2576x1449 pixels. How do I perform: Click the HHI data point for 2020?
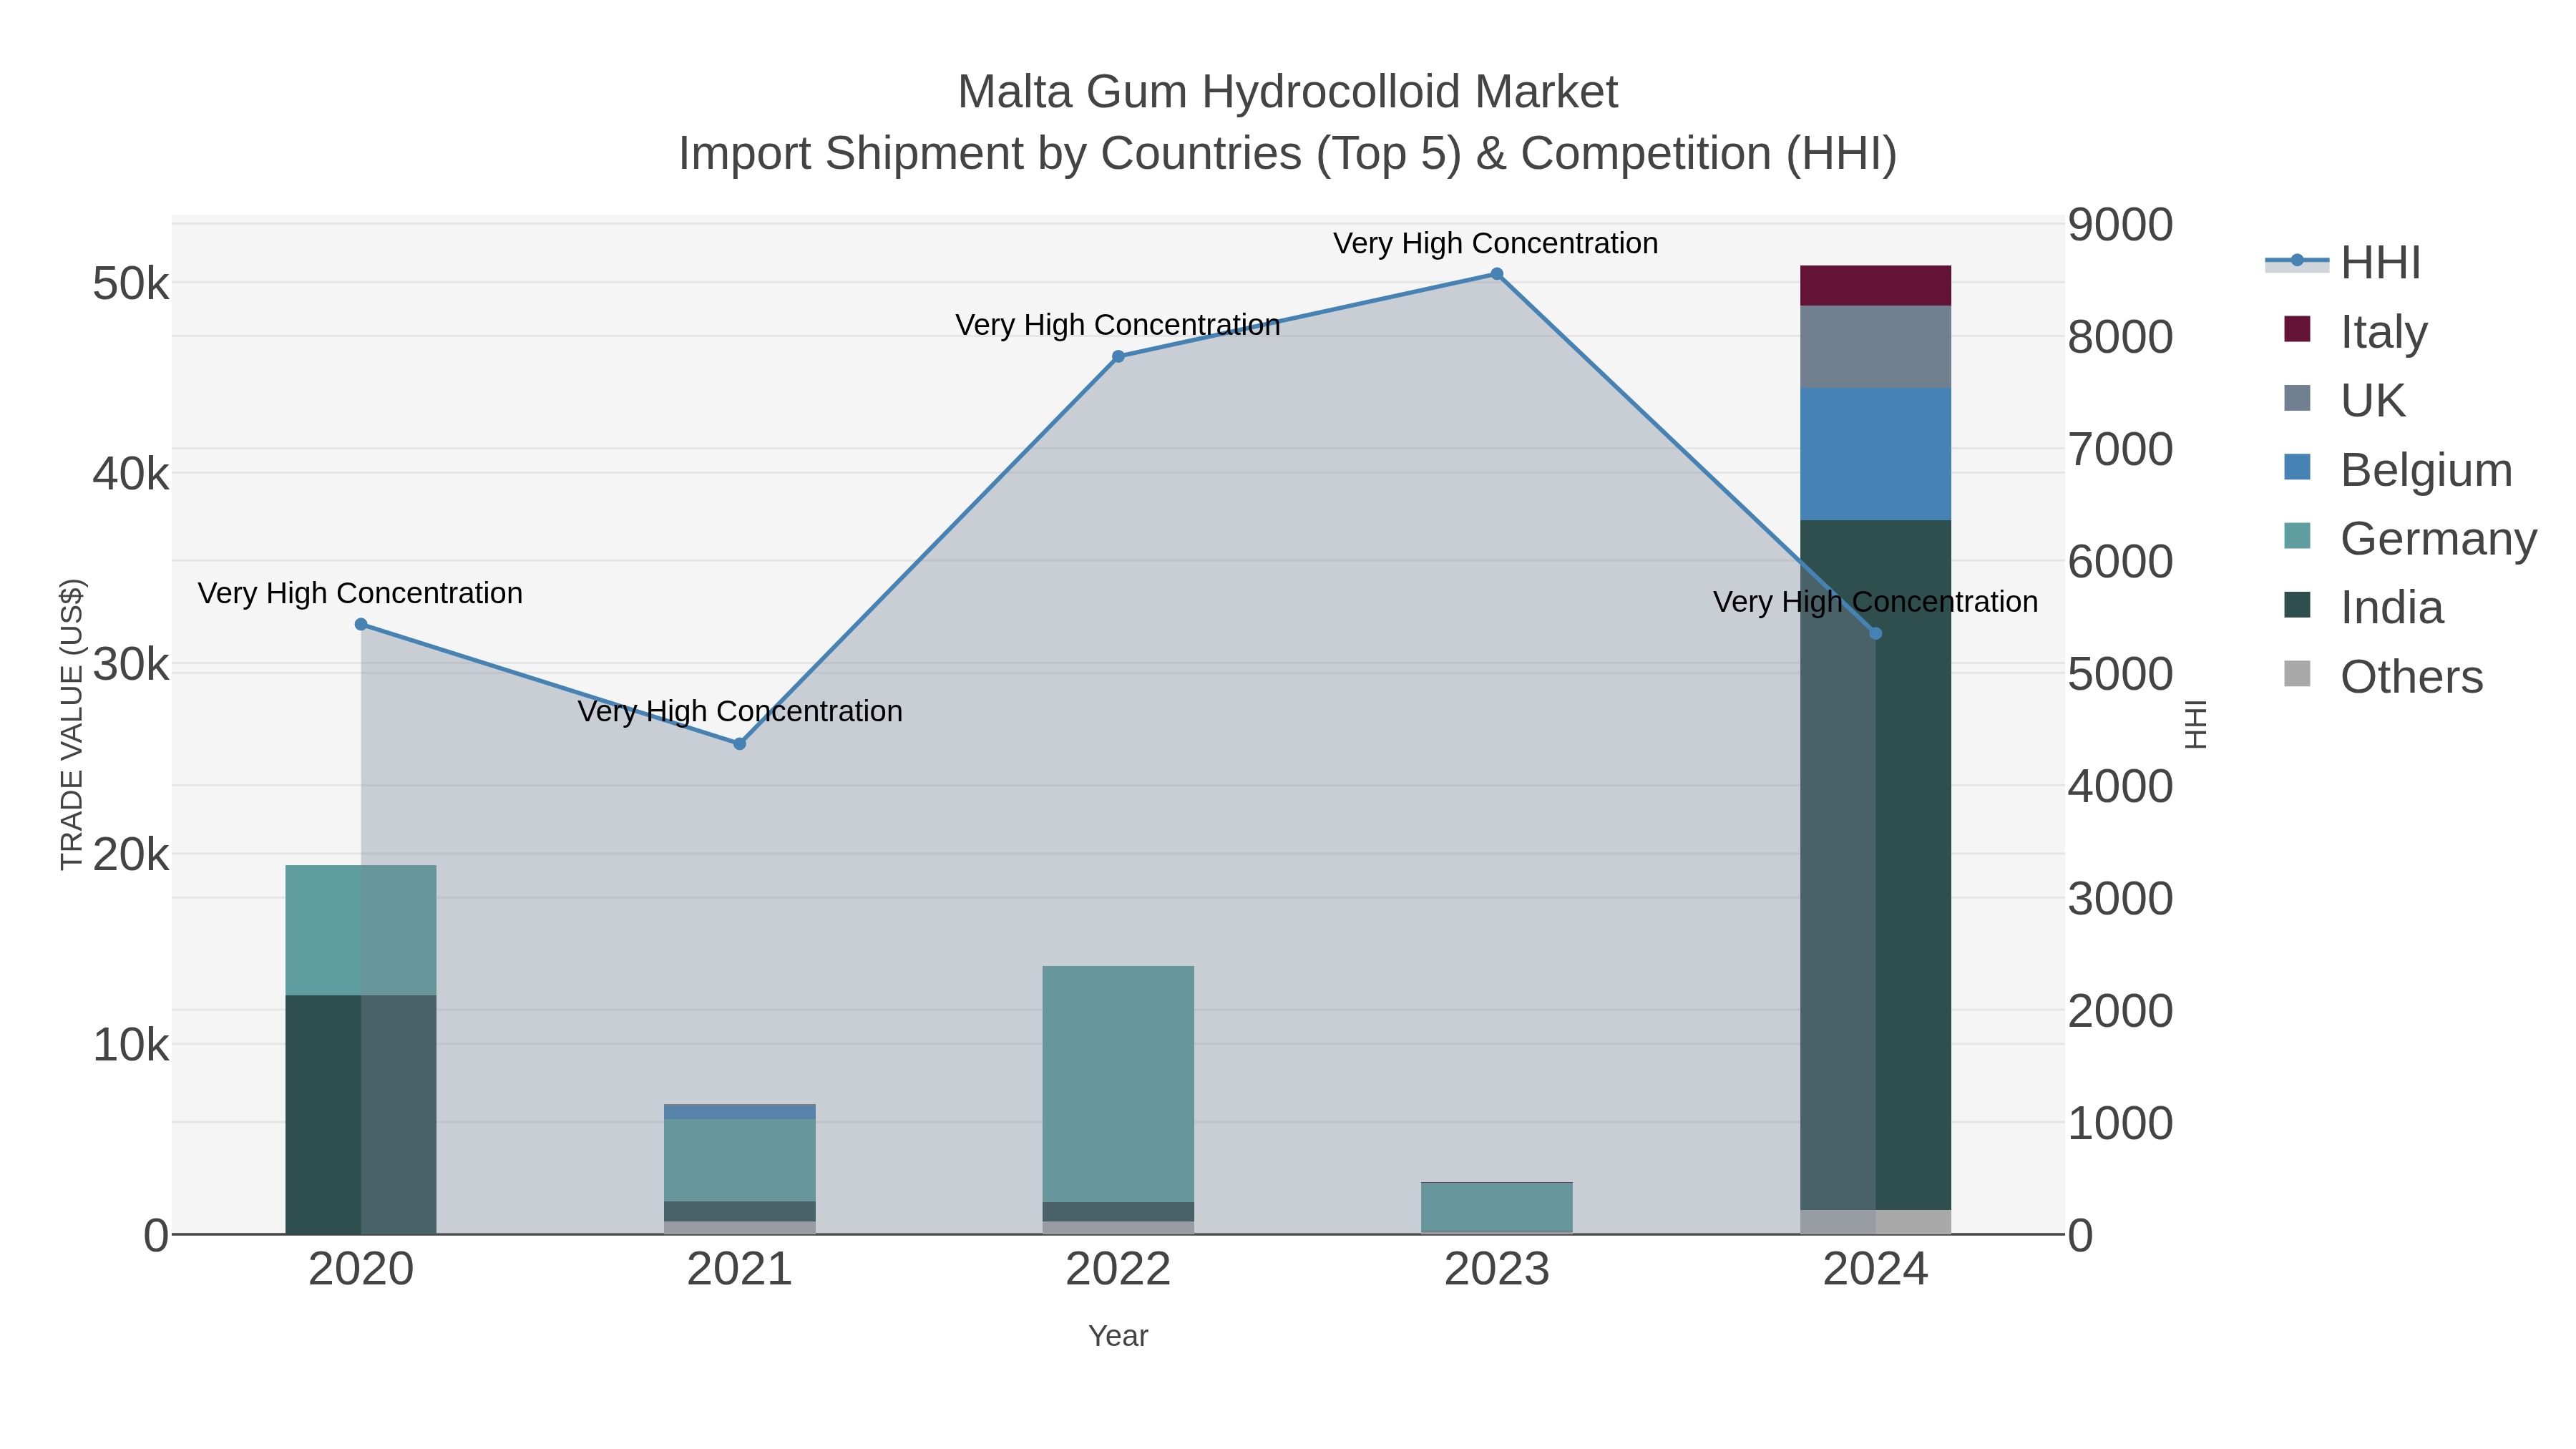pyautogui.click(x=361, y=625)
